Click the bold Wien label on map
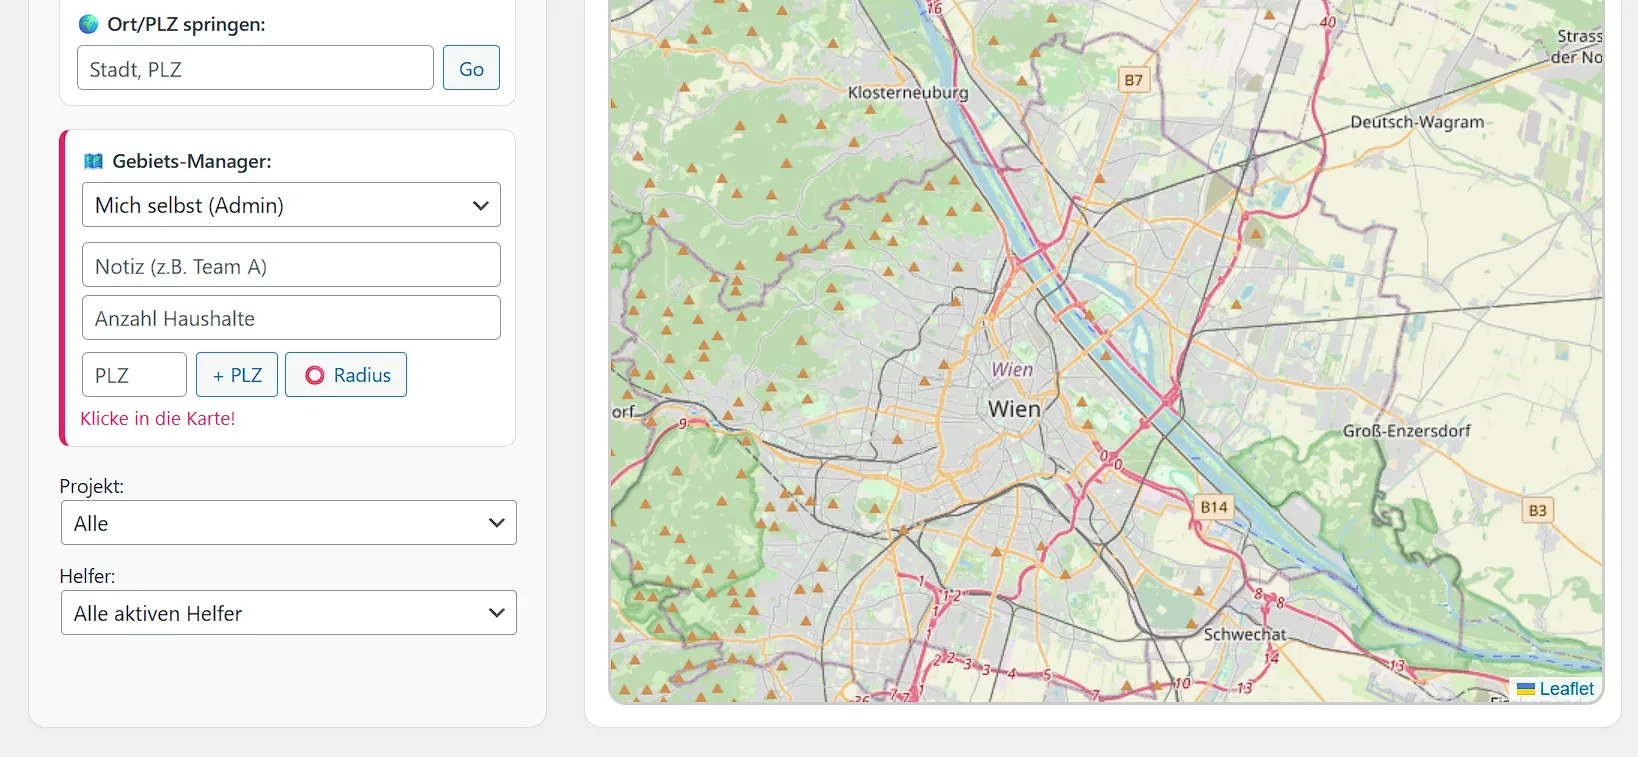 point(1014,409)
